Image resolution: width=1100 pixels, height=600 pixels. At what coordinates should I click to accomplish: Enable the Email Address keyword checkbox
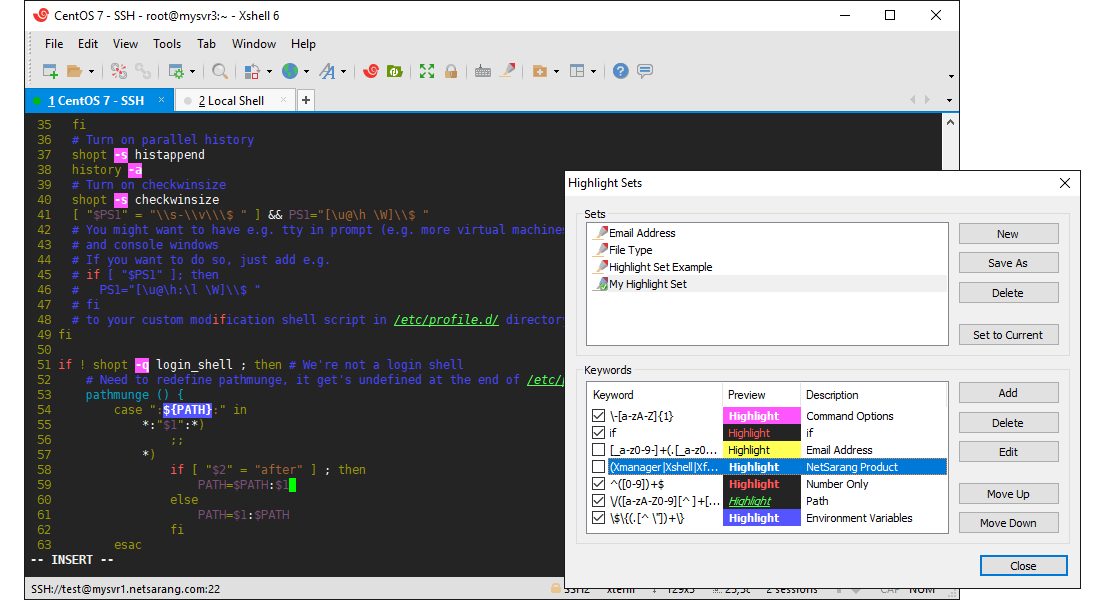598,450
